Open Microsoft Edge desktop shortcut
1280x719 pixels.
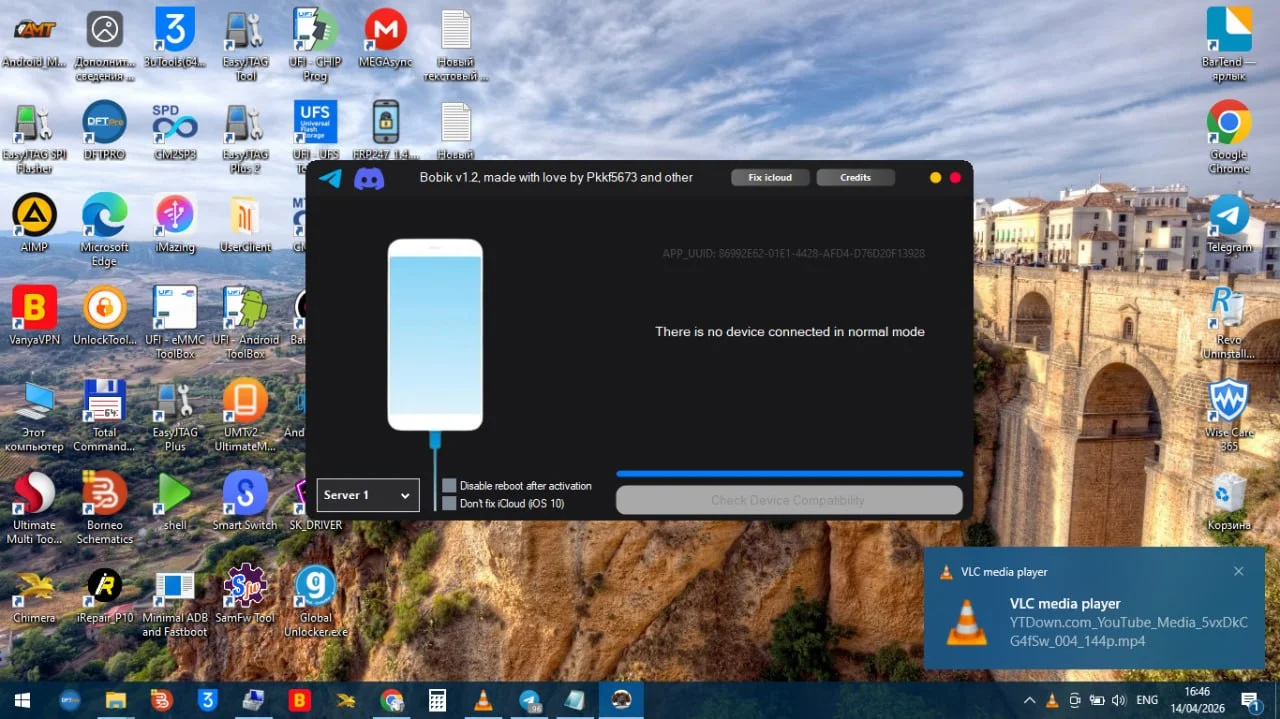pyautogui.click(x=105, y=230)
